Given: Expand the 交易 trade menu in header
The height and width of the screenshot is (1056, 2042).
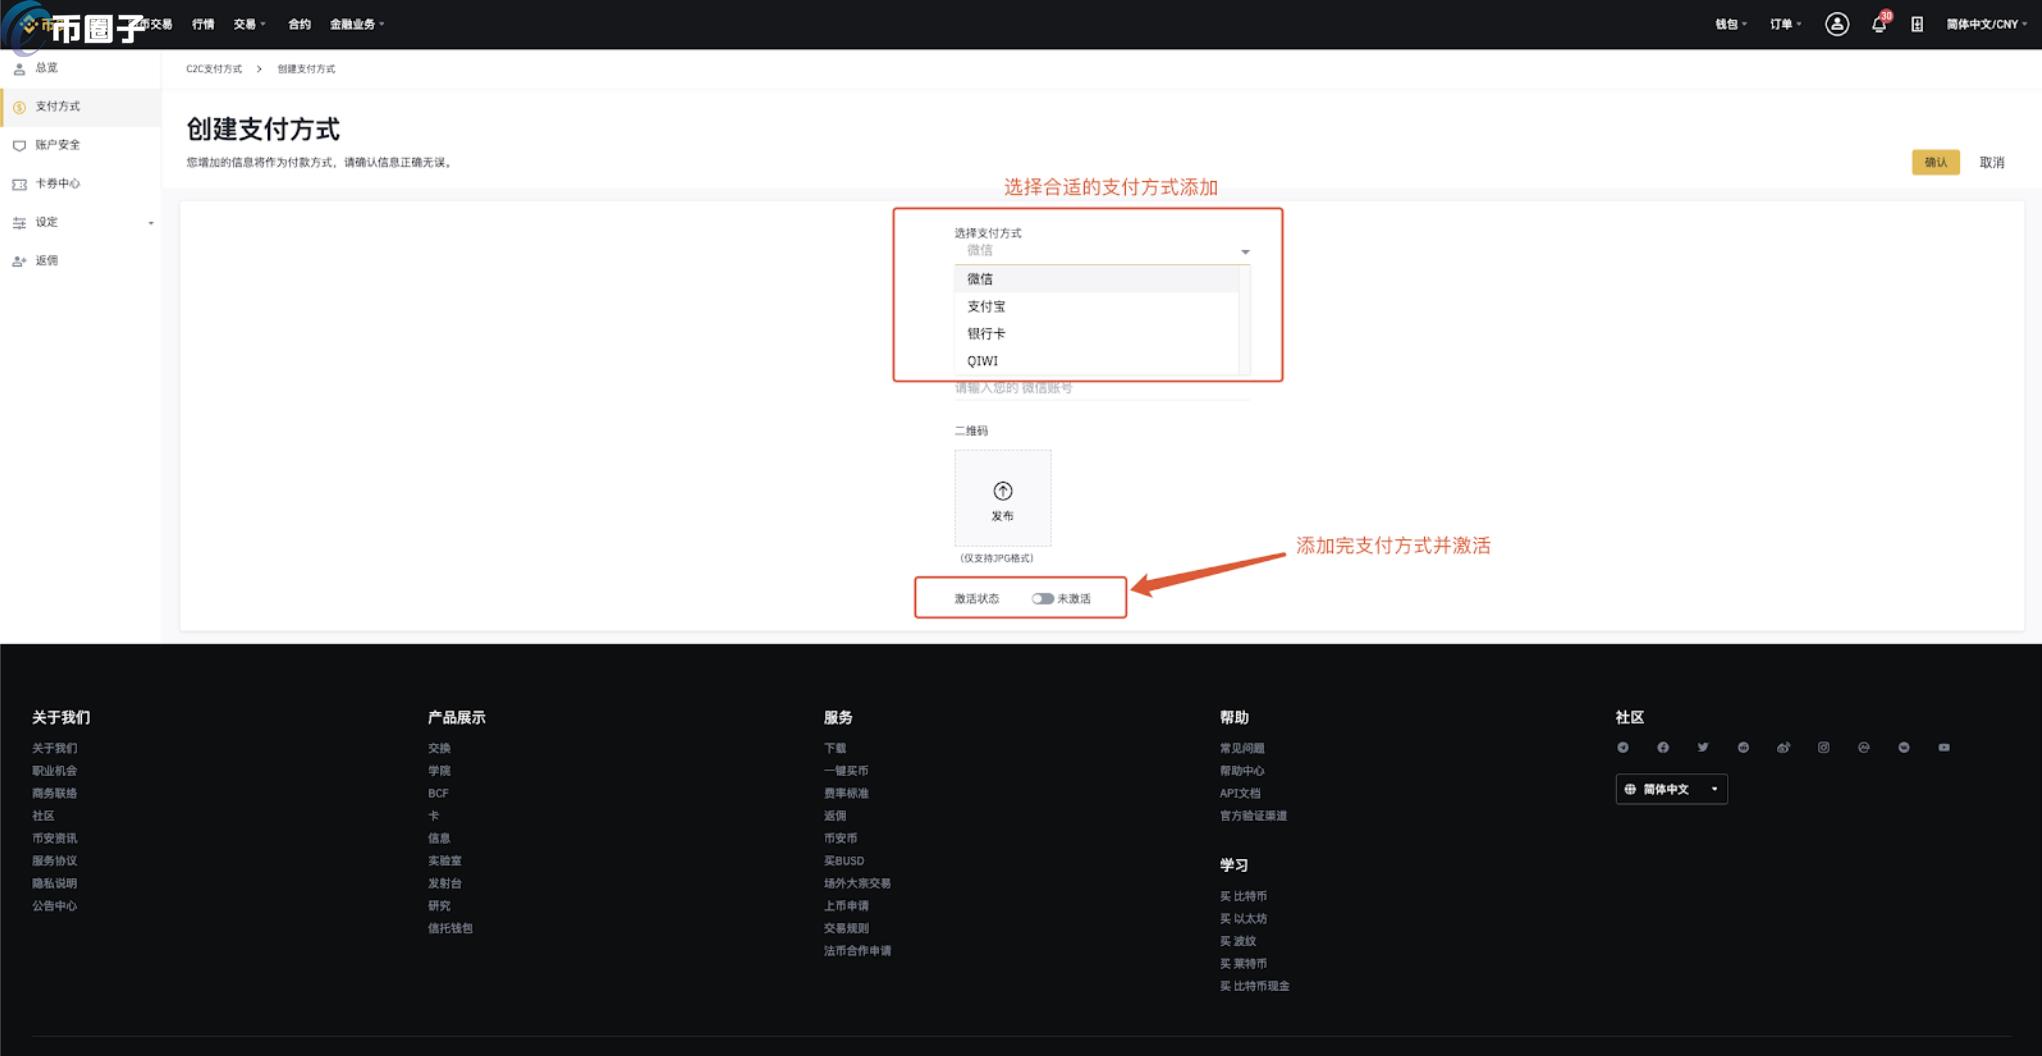Looking at the screenshot, I should pos(249,24).
